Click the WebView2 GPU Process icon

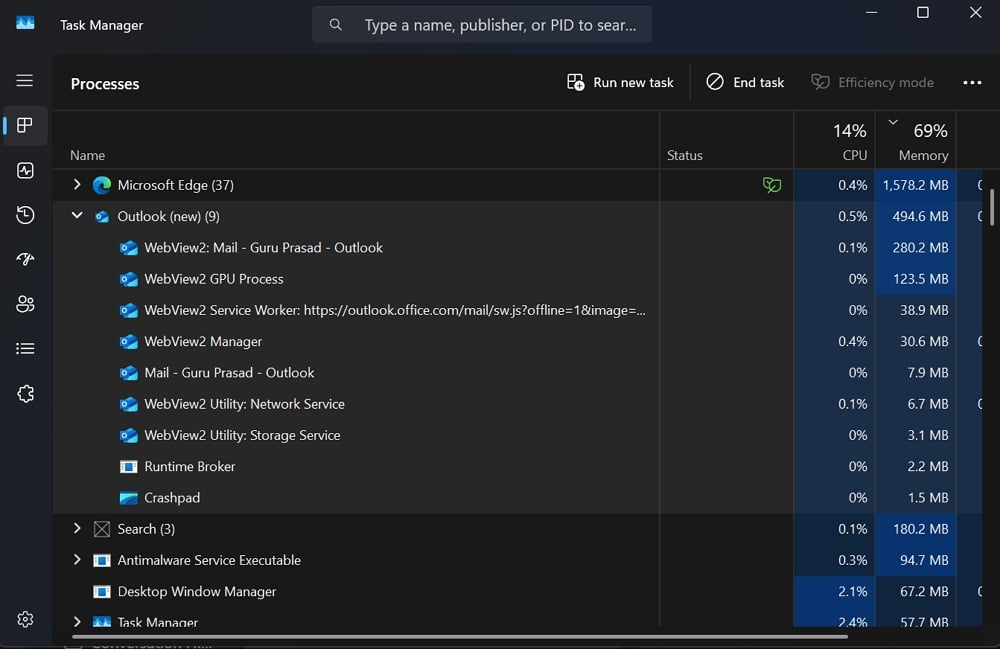(x=129, y=279)
